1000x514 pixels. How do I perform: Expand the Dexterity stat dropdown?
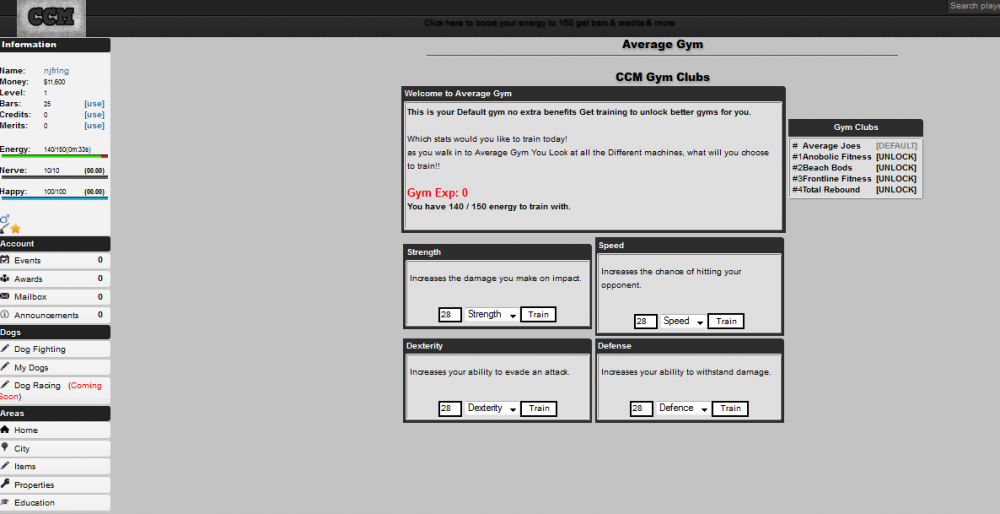point(491,409)
